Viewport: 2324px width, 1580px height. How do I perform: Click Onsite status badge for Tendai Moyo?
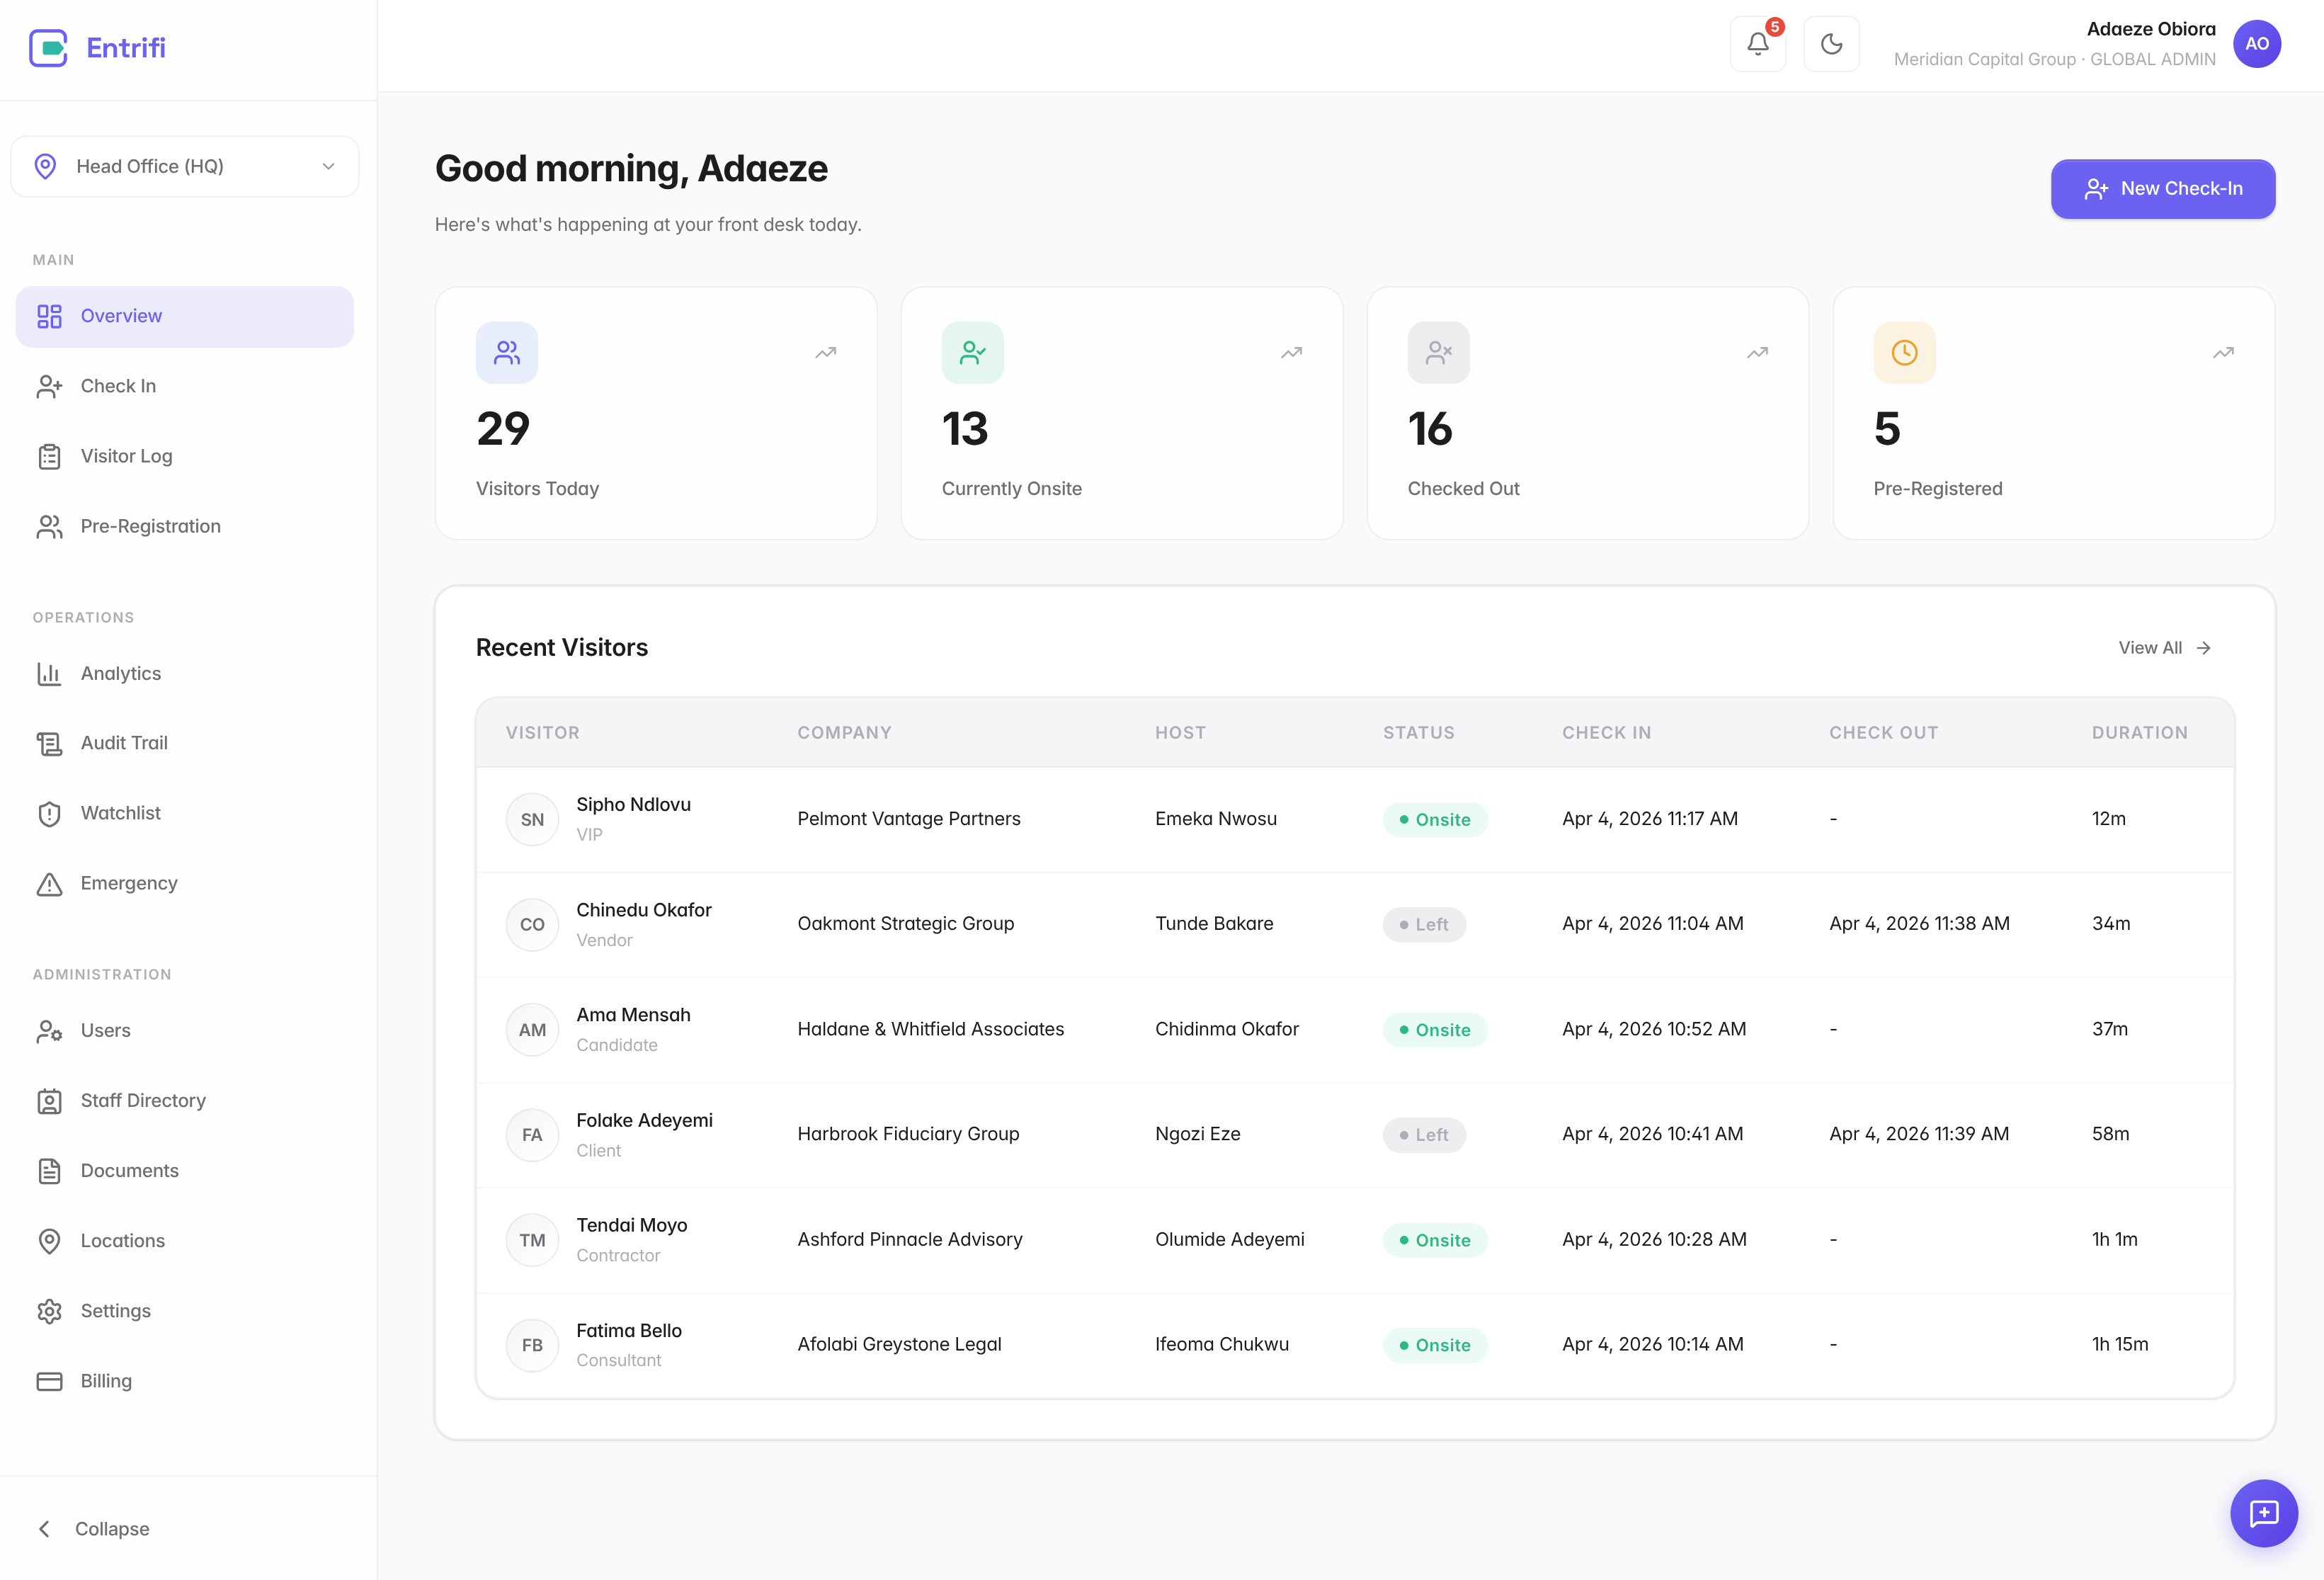pyautogui.click(x=1435, y=1240)
